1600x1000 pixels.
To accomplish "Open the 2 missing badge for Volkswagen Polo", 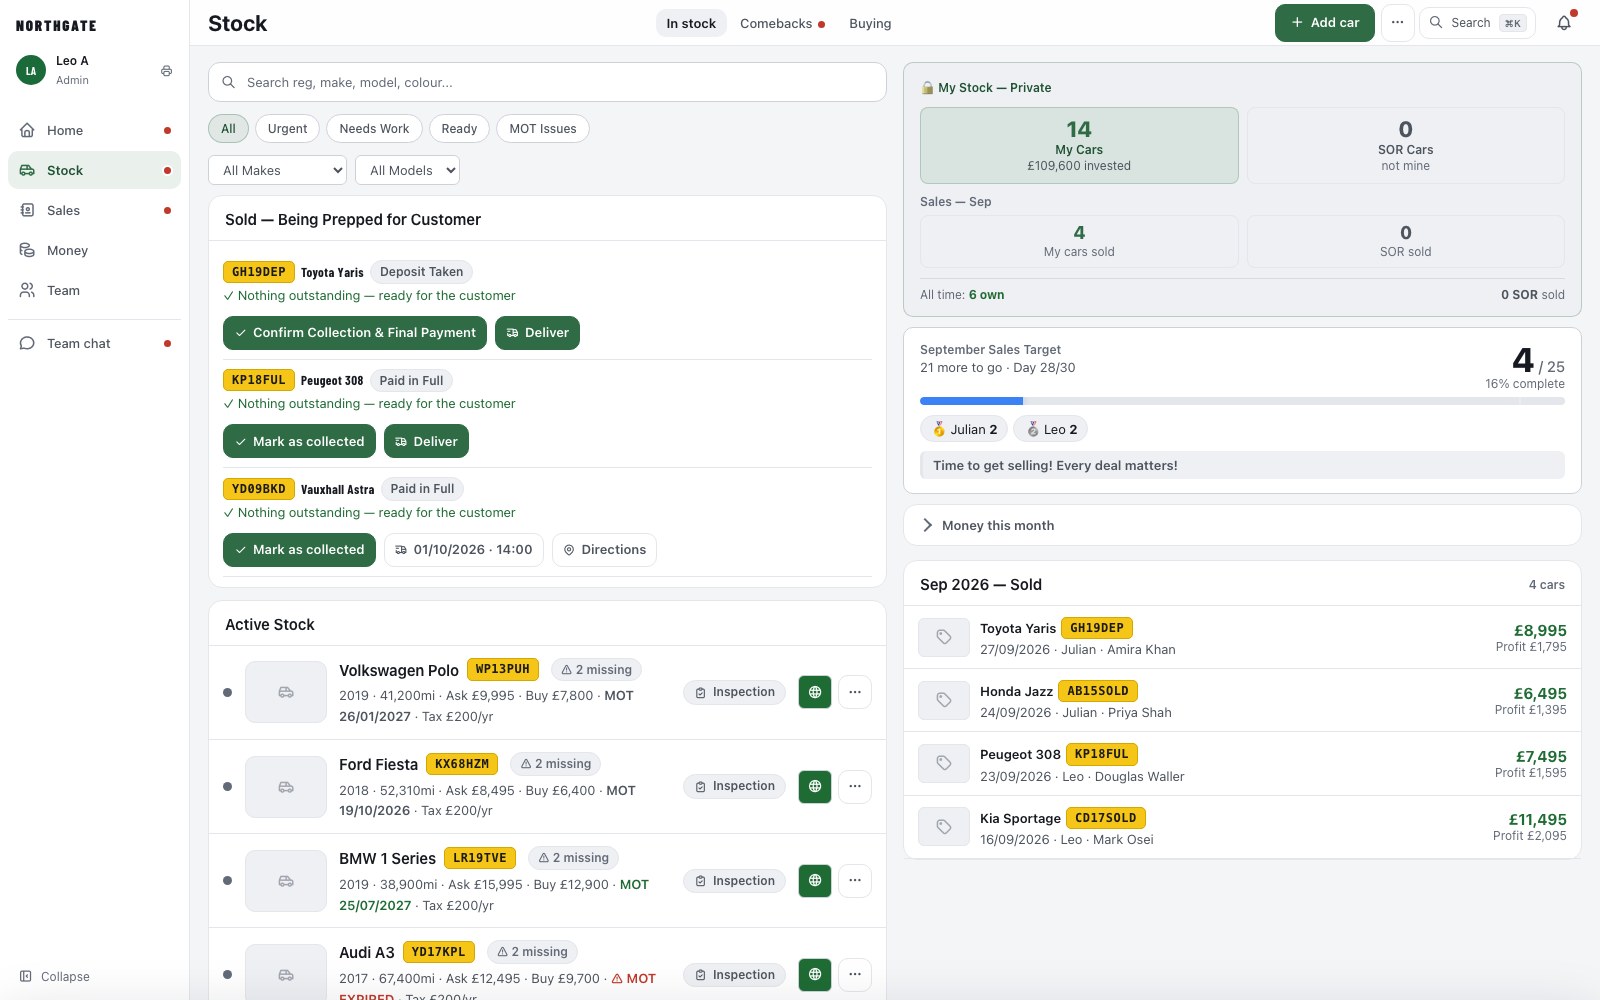I will 597,670.
